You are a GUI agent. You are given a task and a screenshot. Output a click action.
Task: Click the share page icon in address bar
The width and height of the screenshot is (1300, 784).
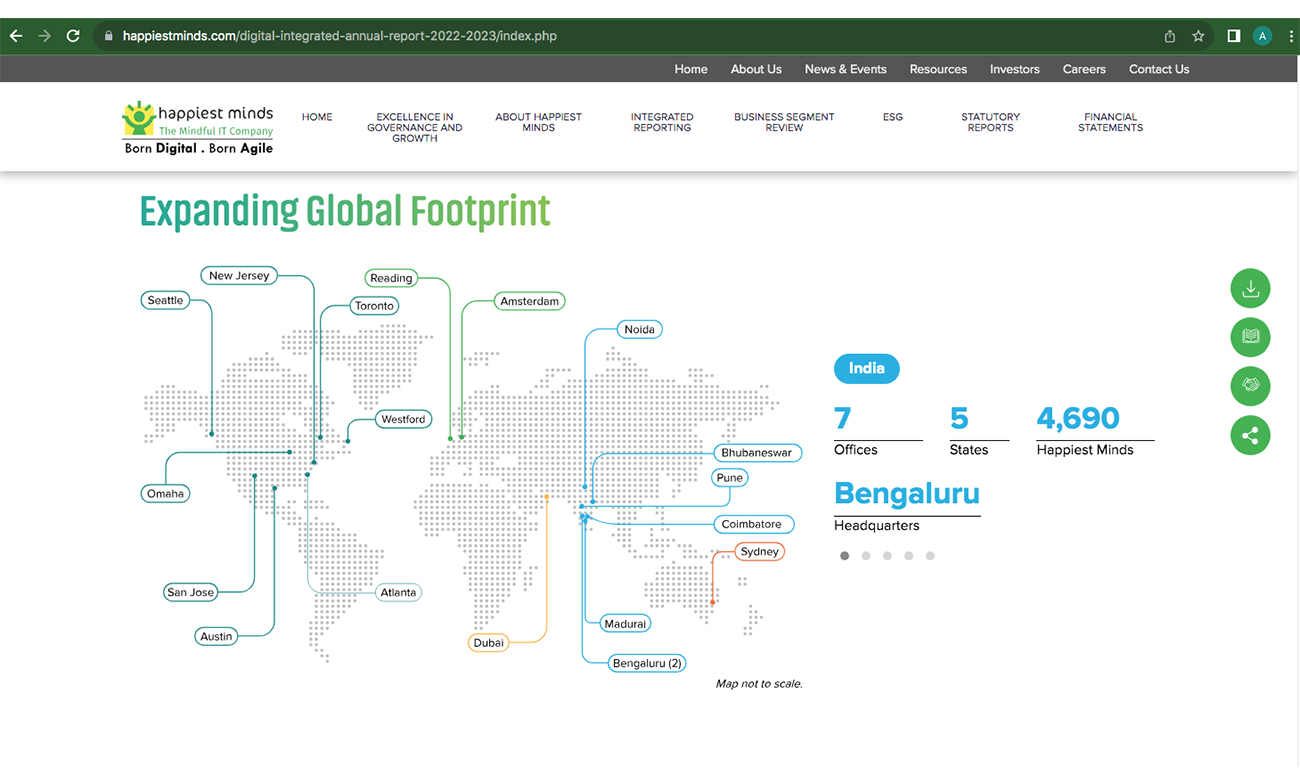click(x=1170, y=36)
